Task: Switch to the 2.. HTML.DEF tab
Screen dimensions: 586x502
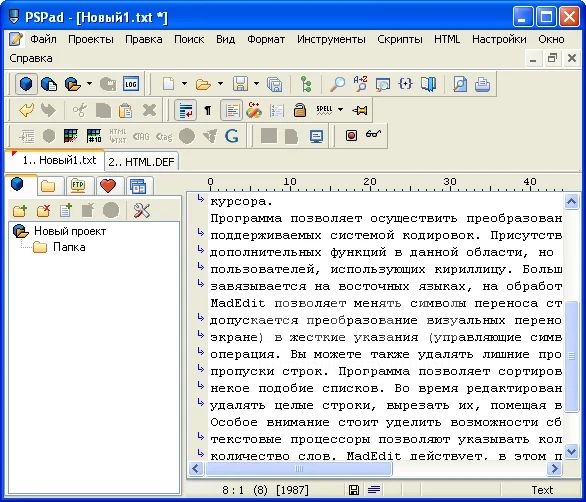Action: pos(141,162)
